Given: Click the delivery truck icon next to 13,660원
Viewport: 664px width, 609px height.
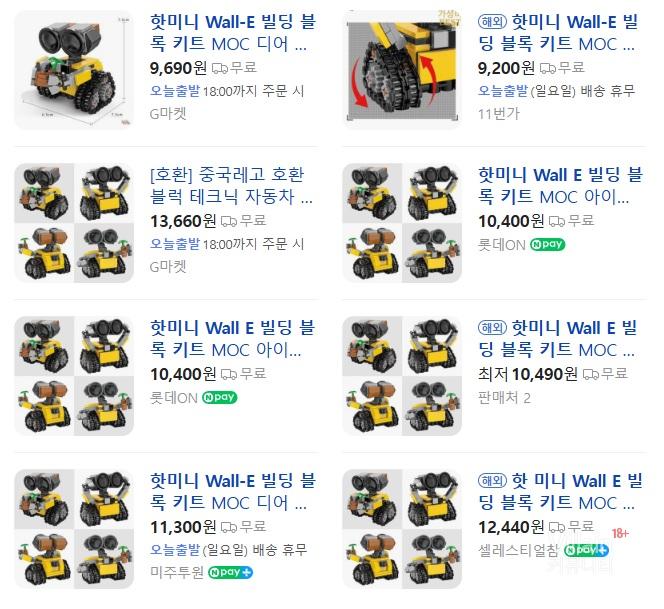Looking at the screenshot, I should pyautogui.click(x=229, y=221).
